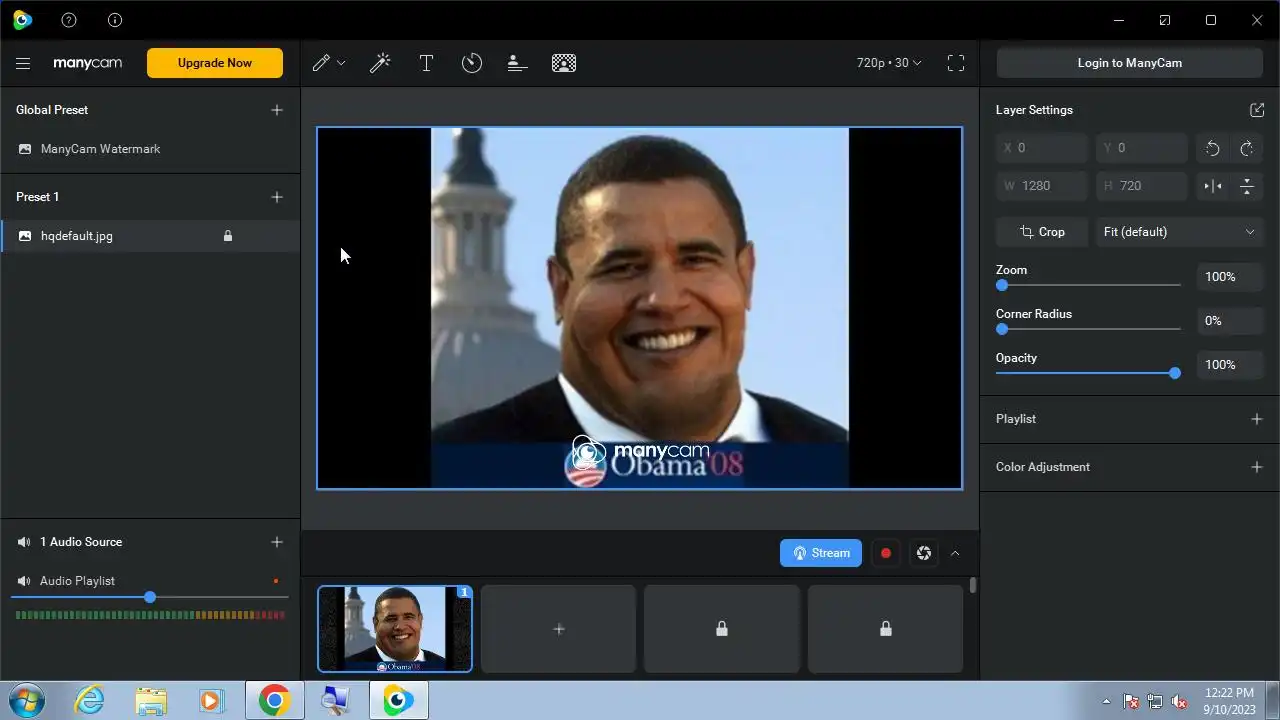
Task: Click the Stream button
Action: click(821, 553)
